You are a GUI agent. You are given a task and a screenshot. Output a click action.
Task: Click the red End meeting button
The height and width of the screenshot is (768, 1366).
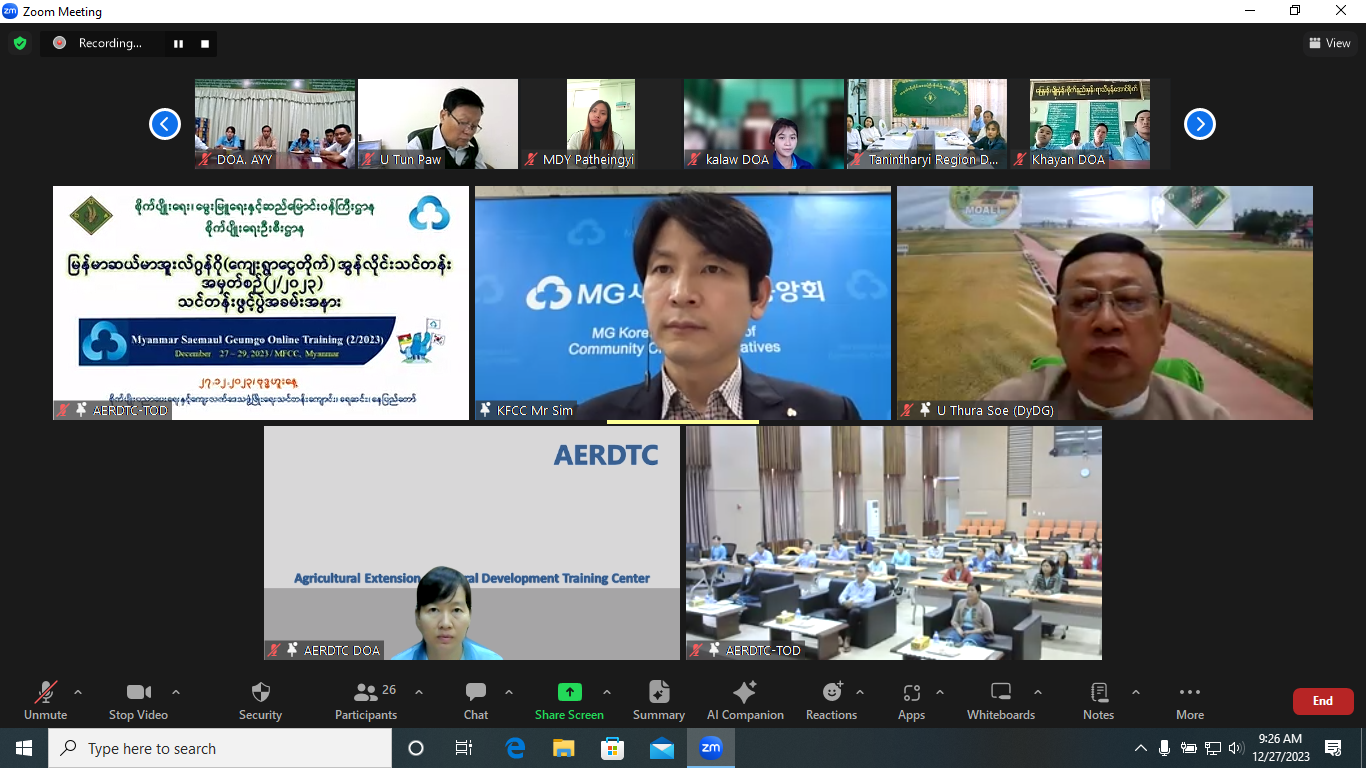pyautogui.click(x=1323, y=701)
